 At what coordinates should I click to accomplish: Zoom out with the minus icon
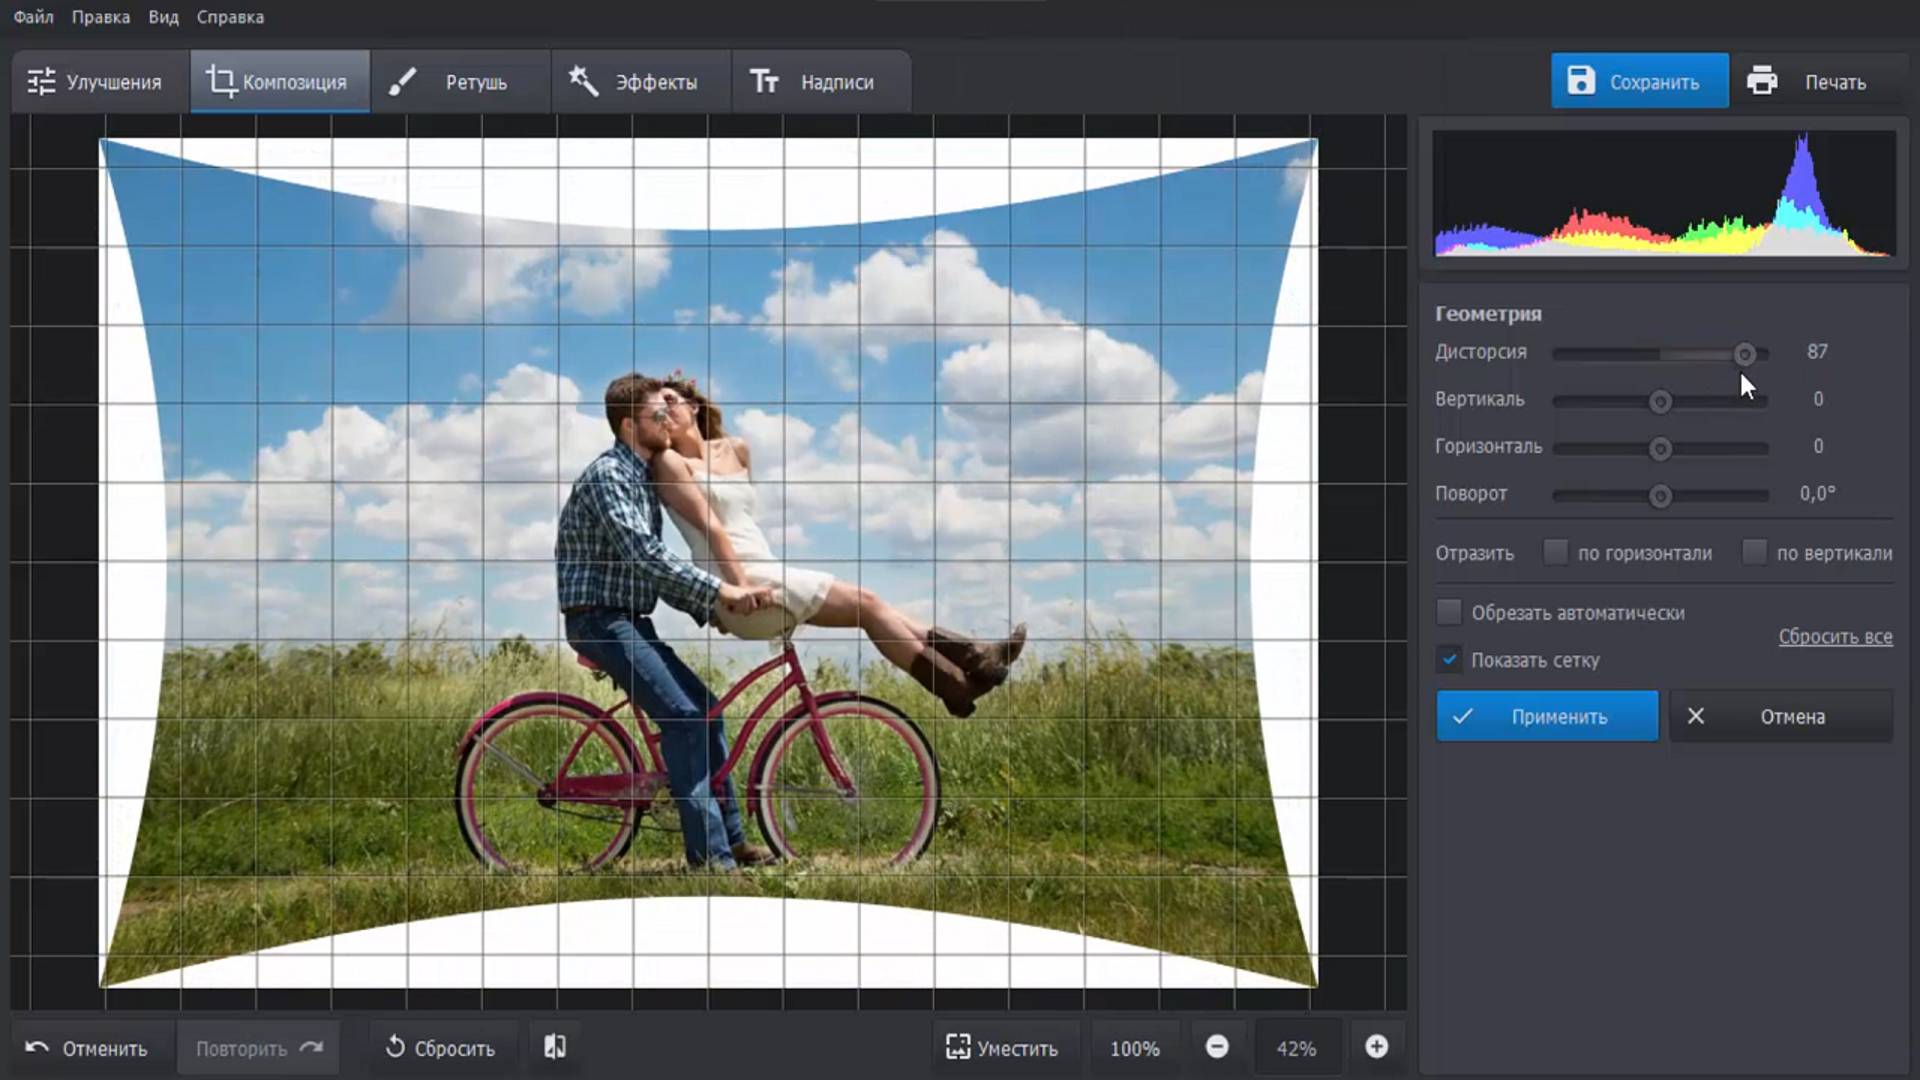pos(1217,1047)
